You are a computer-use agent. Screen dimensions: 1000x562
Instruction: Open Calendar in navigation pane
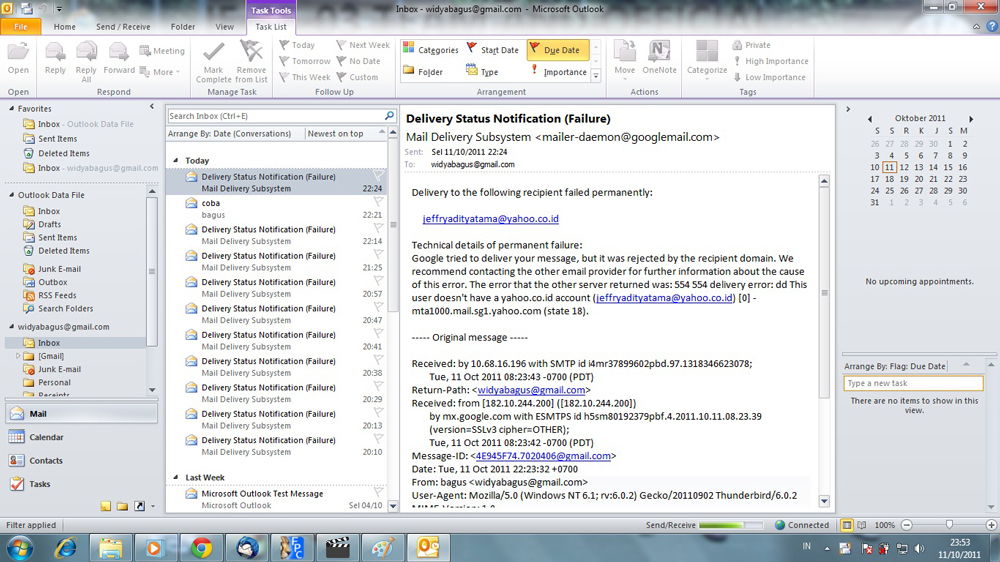coord(46,437)
